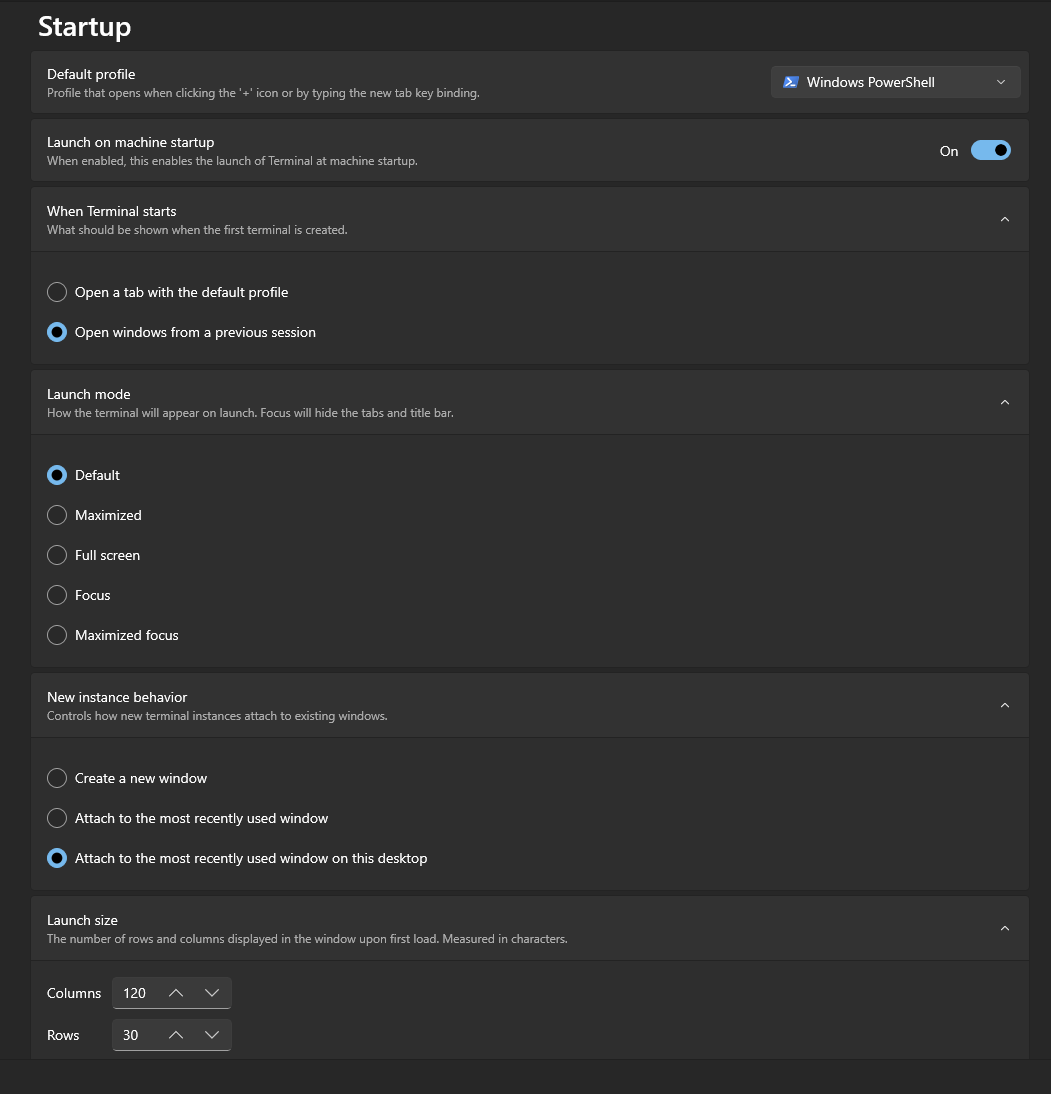Image resolution: width=1051 pixels, height=1094 pixels.
Task: Select Open a tab with default profile
Action: point(57,292)
